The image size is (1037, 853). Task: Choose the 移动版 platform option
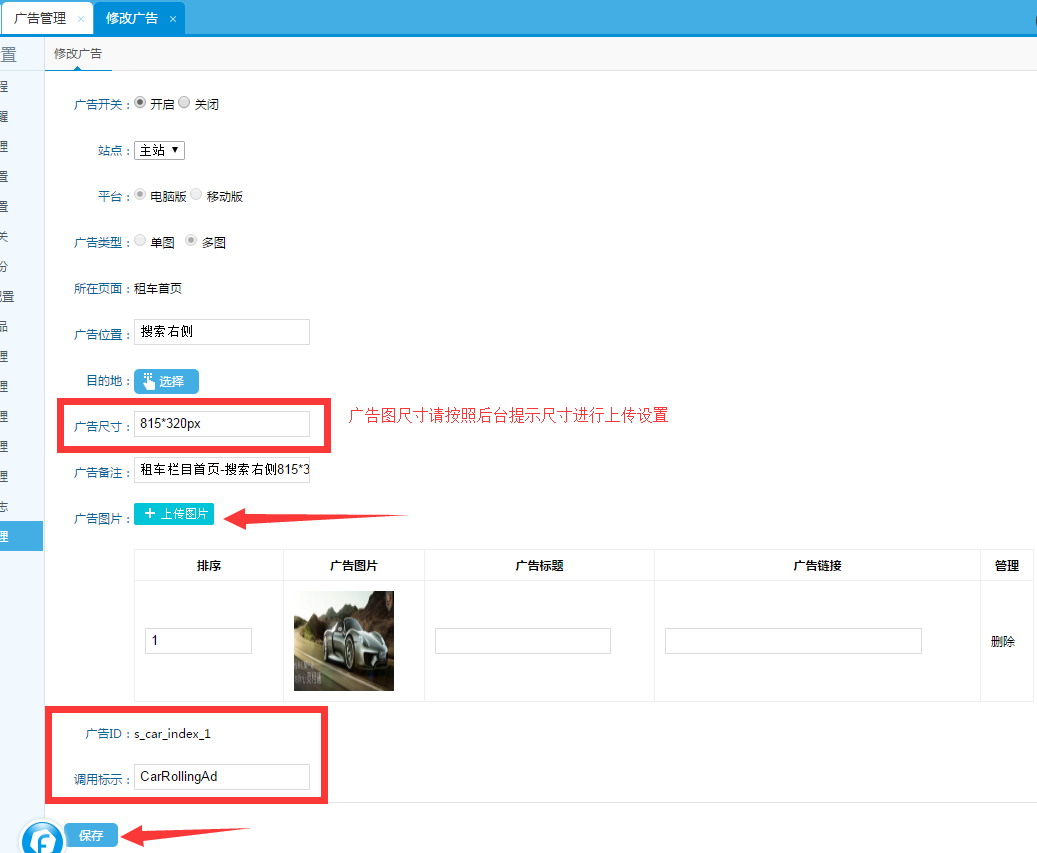coord(196,195)
